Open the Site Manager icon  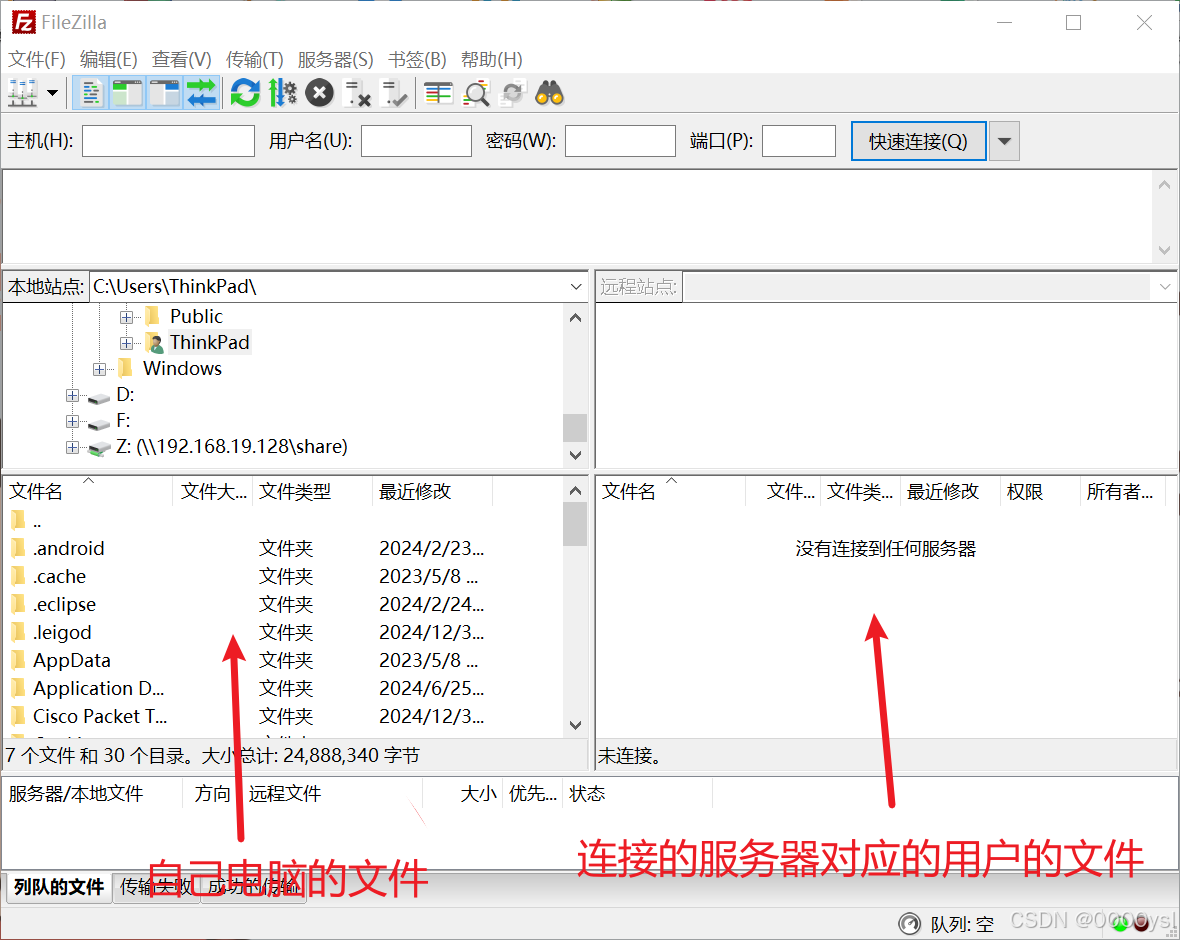pyautogui.click(x=23, y=93)
